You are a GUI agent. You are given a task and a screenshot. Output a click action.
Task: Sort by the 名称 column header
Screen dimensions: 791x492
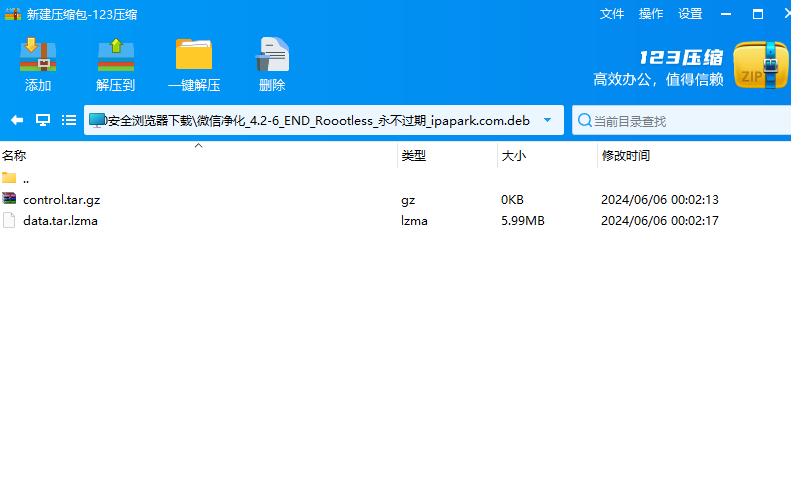click(x=14, y=155)
